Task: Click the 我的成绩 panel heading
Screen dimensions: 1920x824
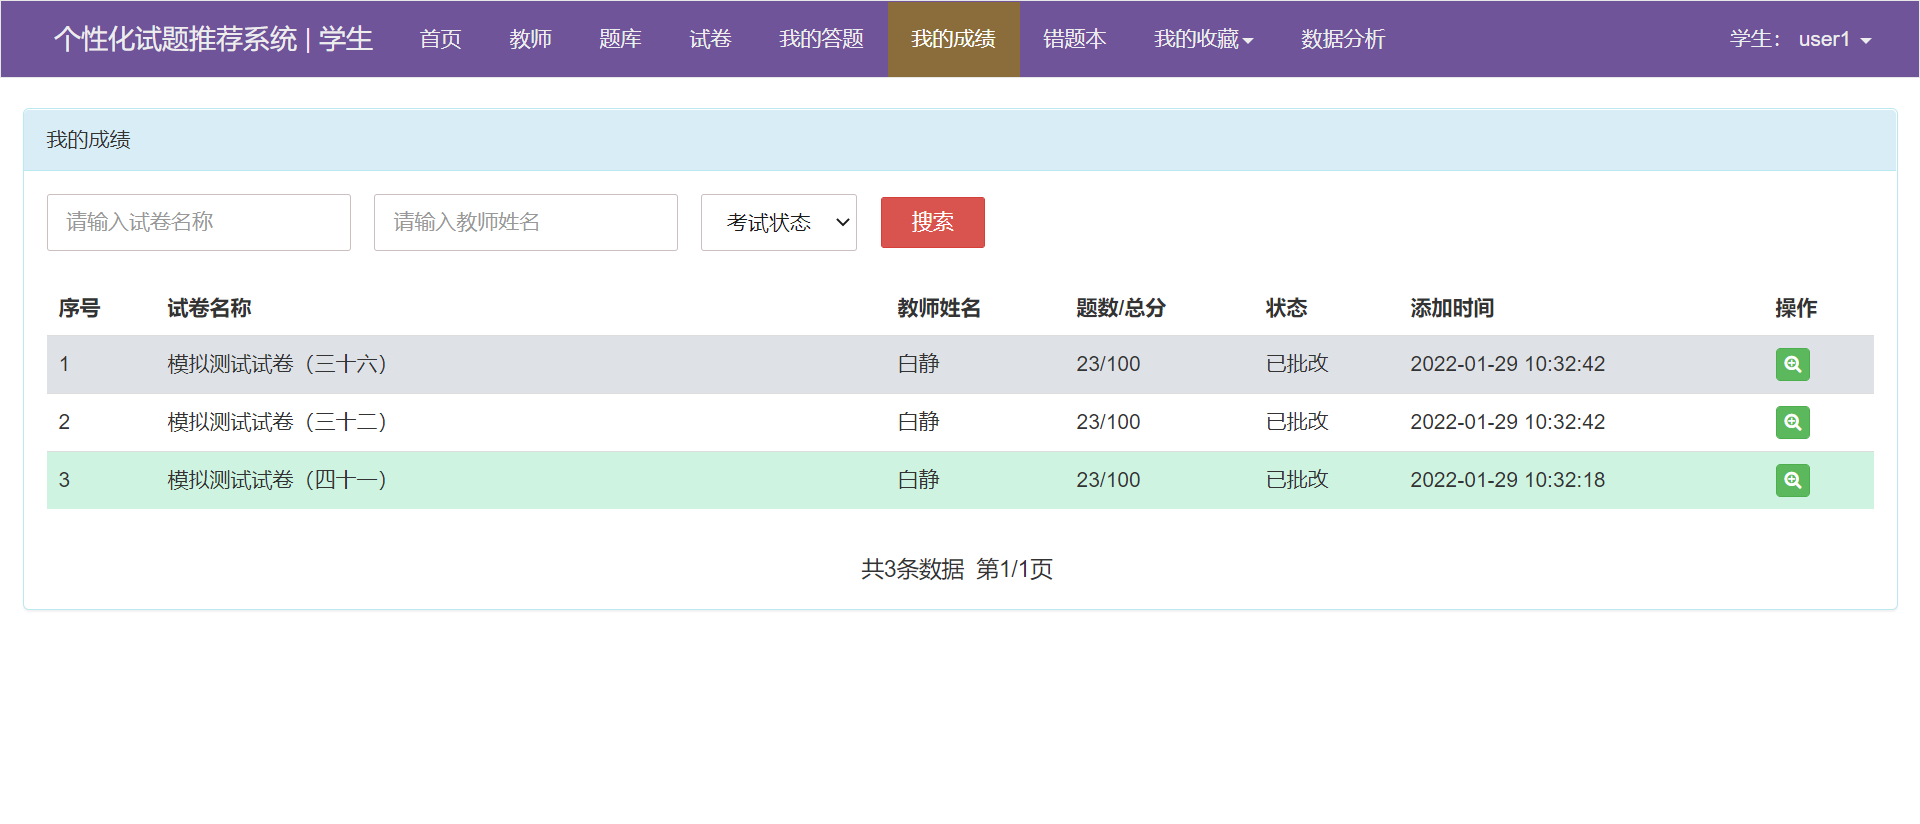Action: tap(88, 140)
